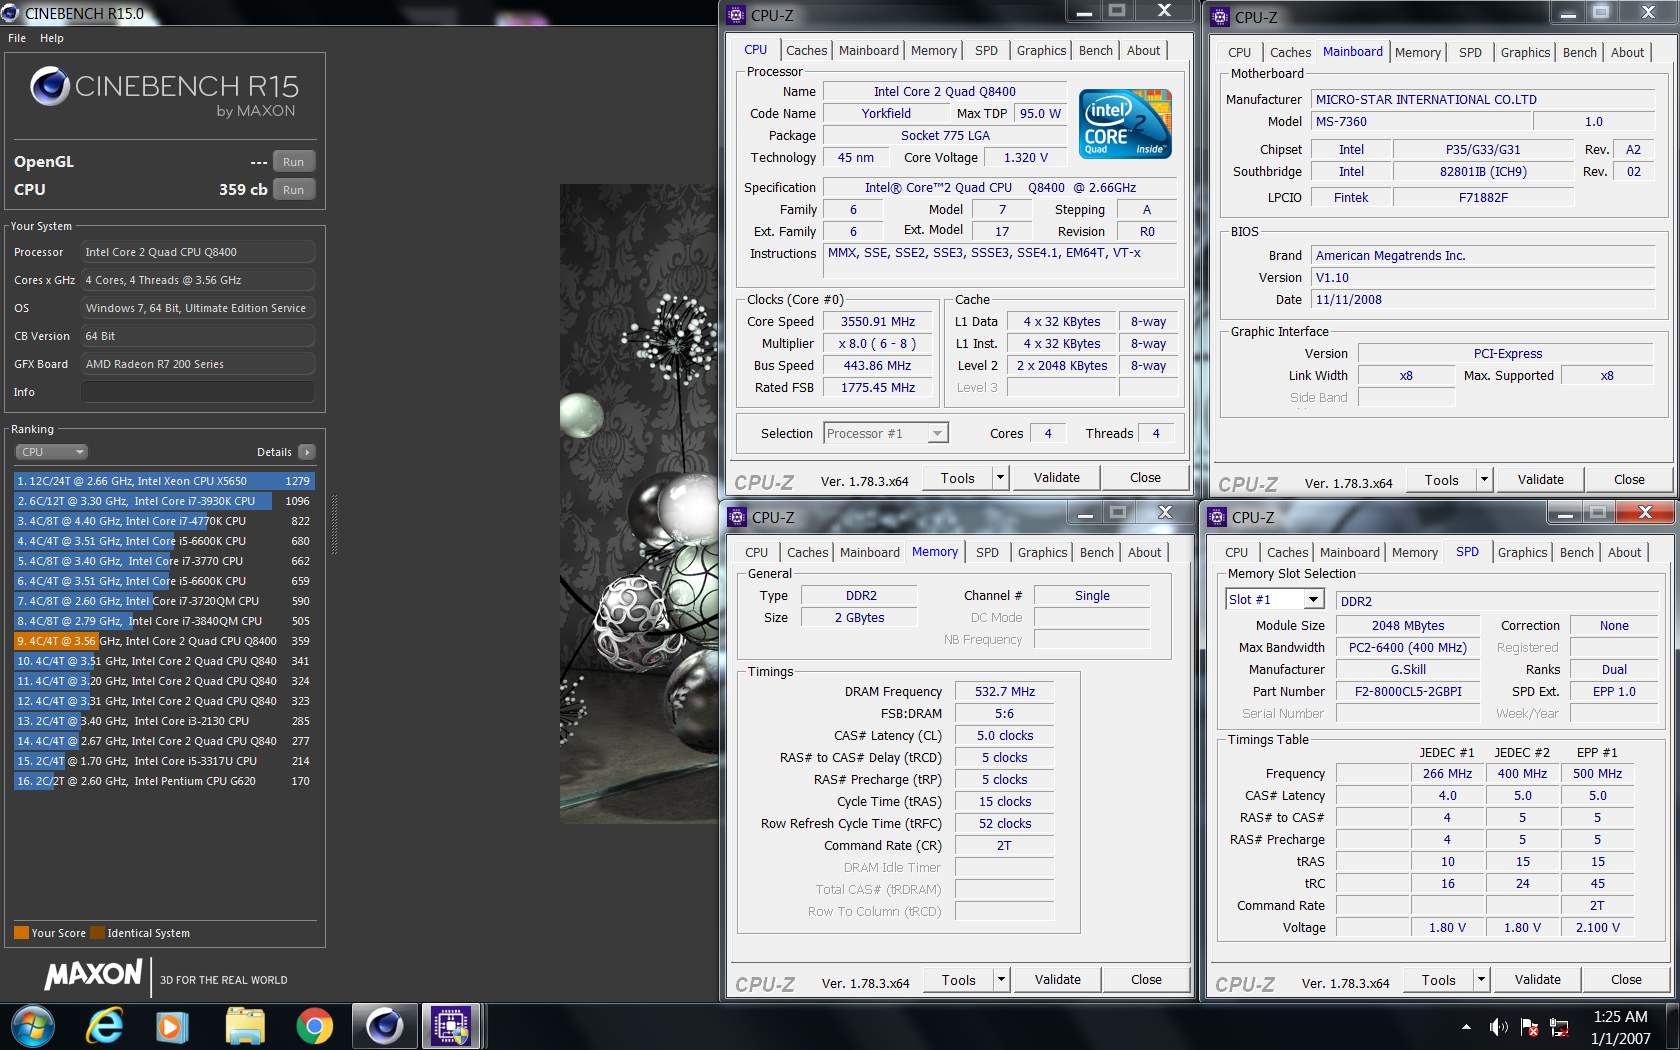
Task: Click Close button in Memory window
Action: [1146, 980]
